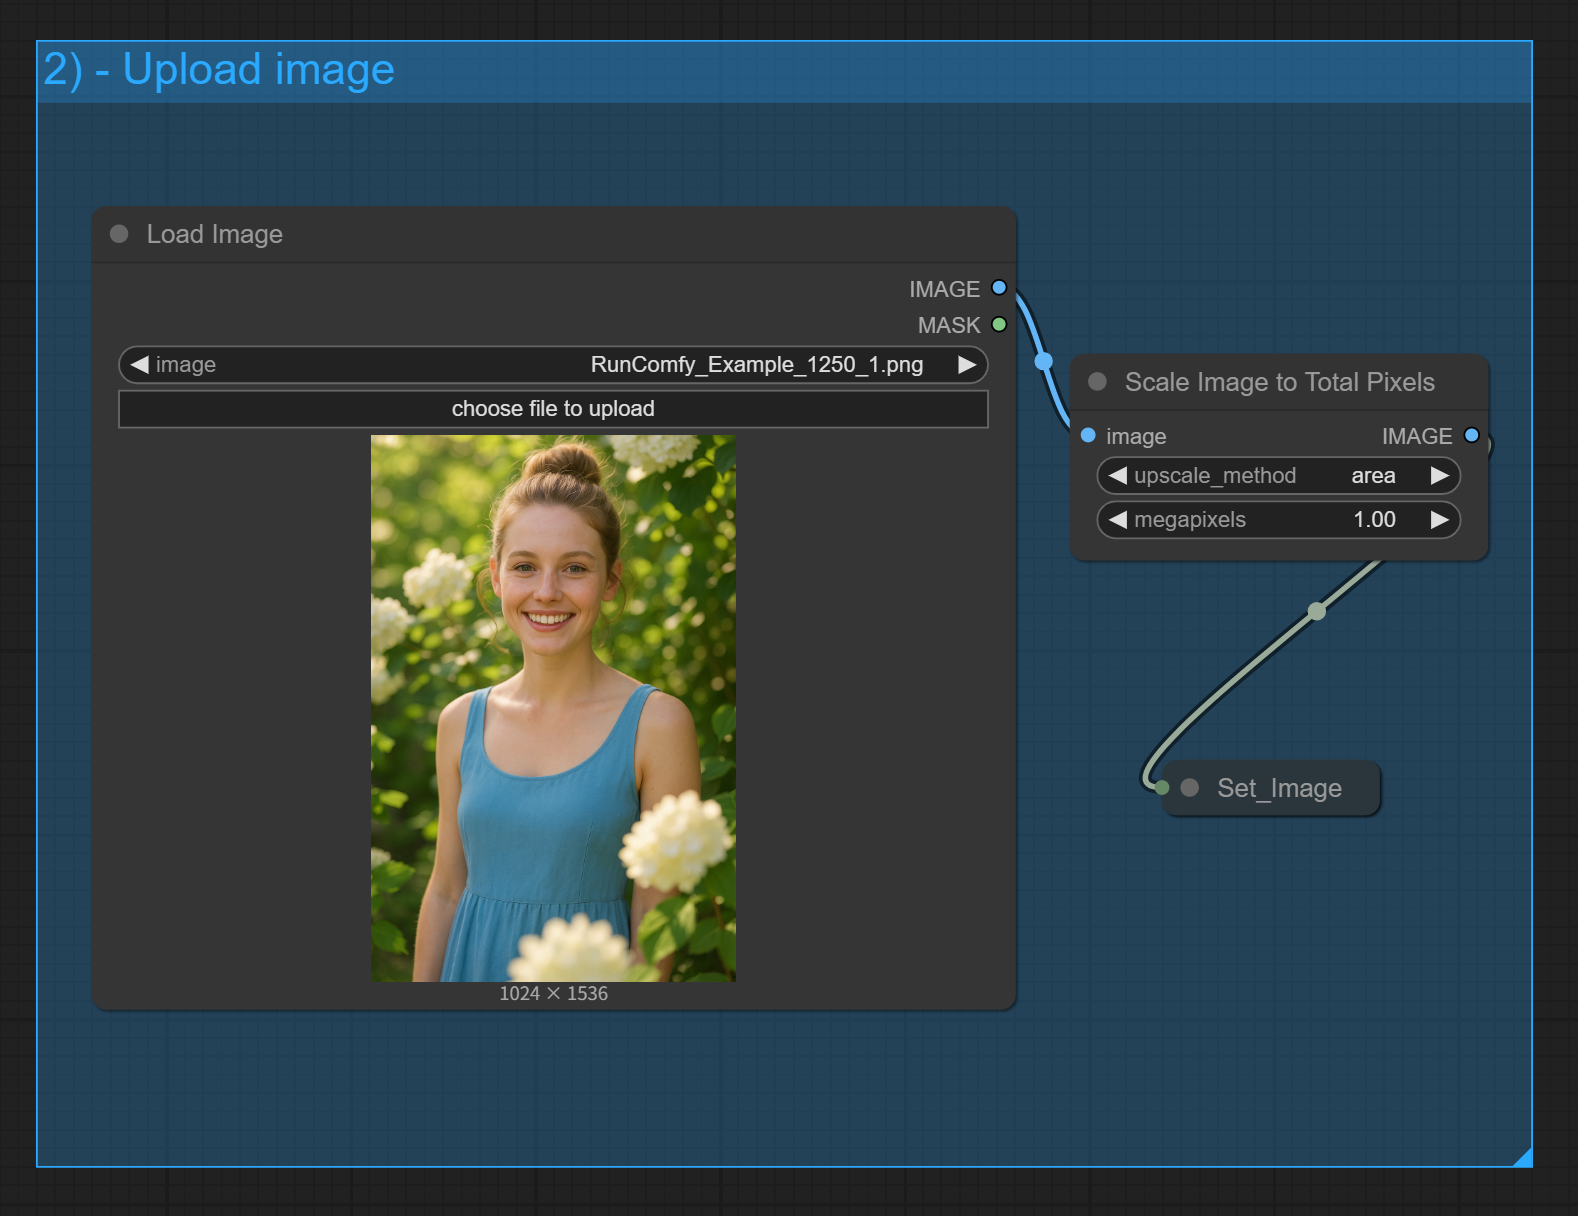
Task: Click the group resize corner handle
Action: click(x=1523, y=1158)
